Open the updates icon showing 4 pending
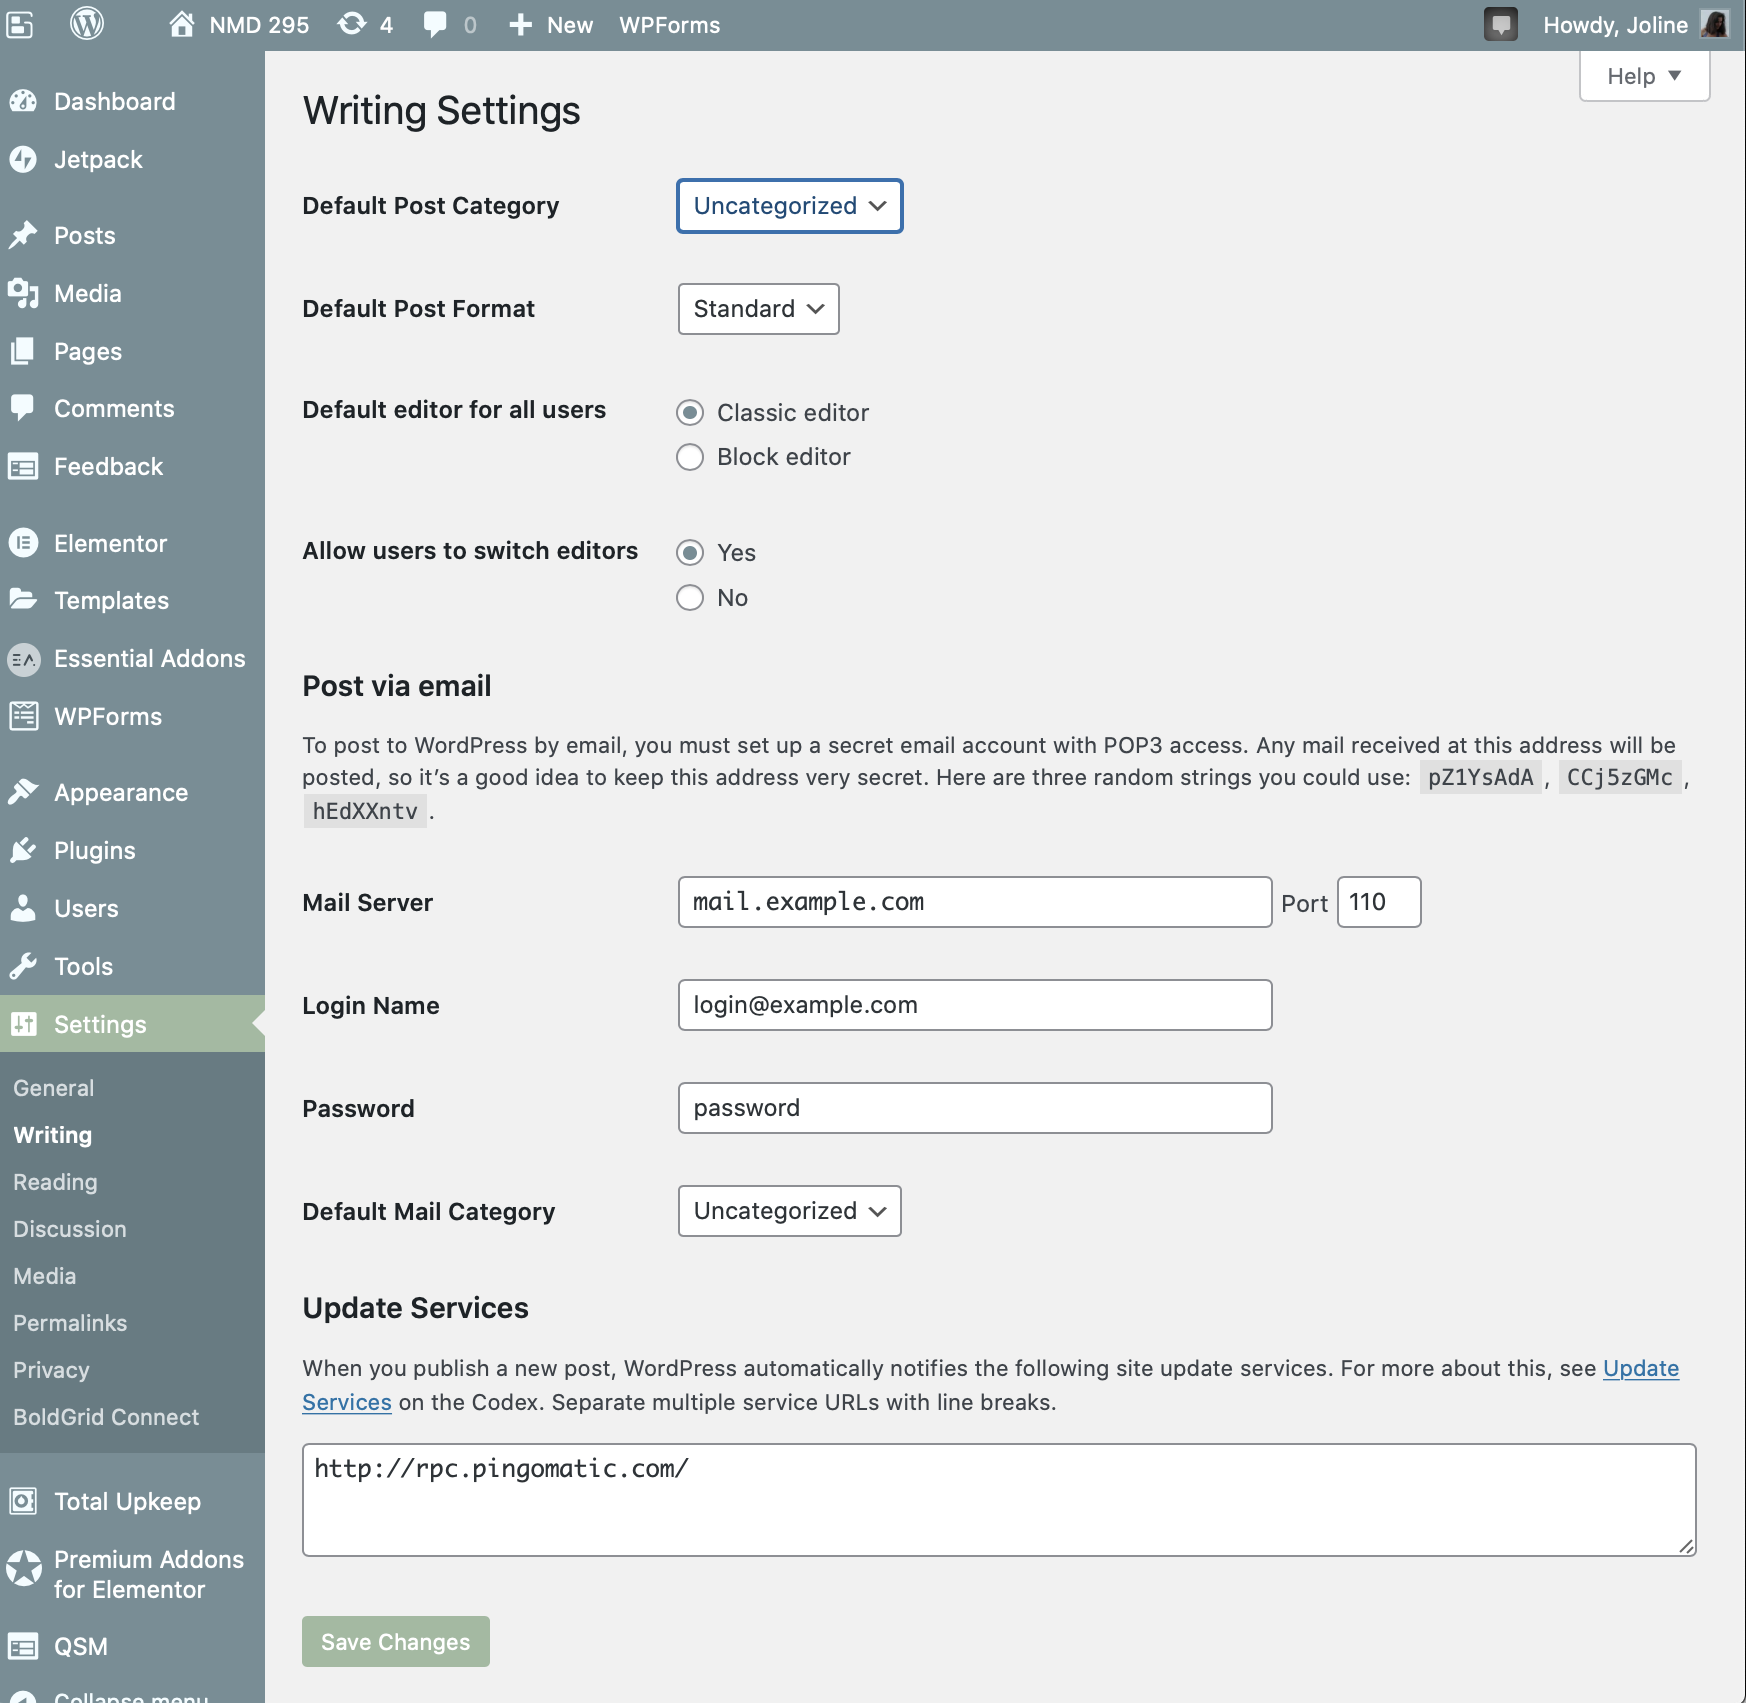 (x=352, y=24)
